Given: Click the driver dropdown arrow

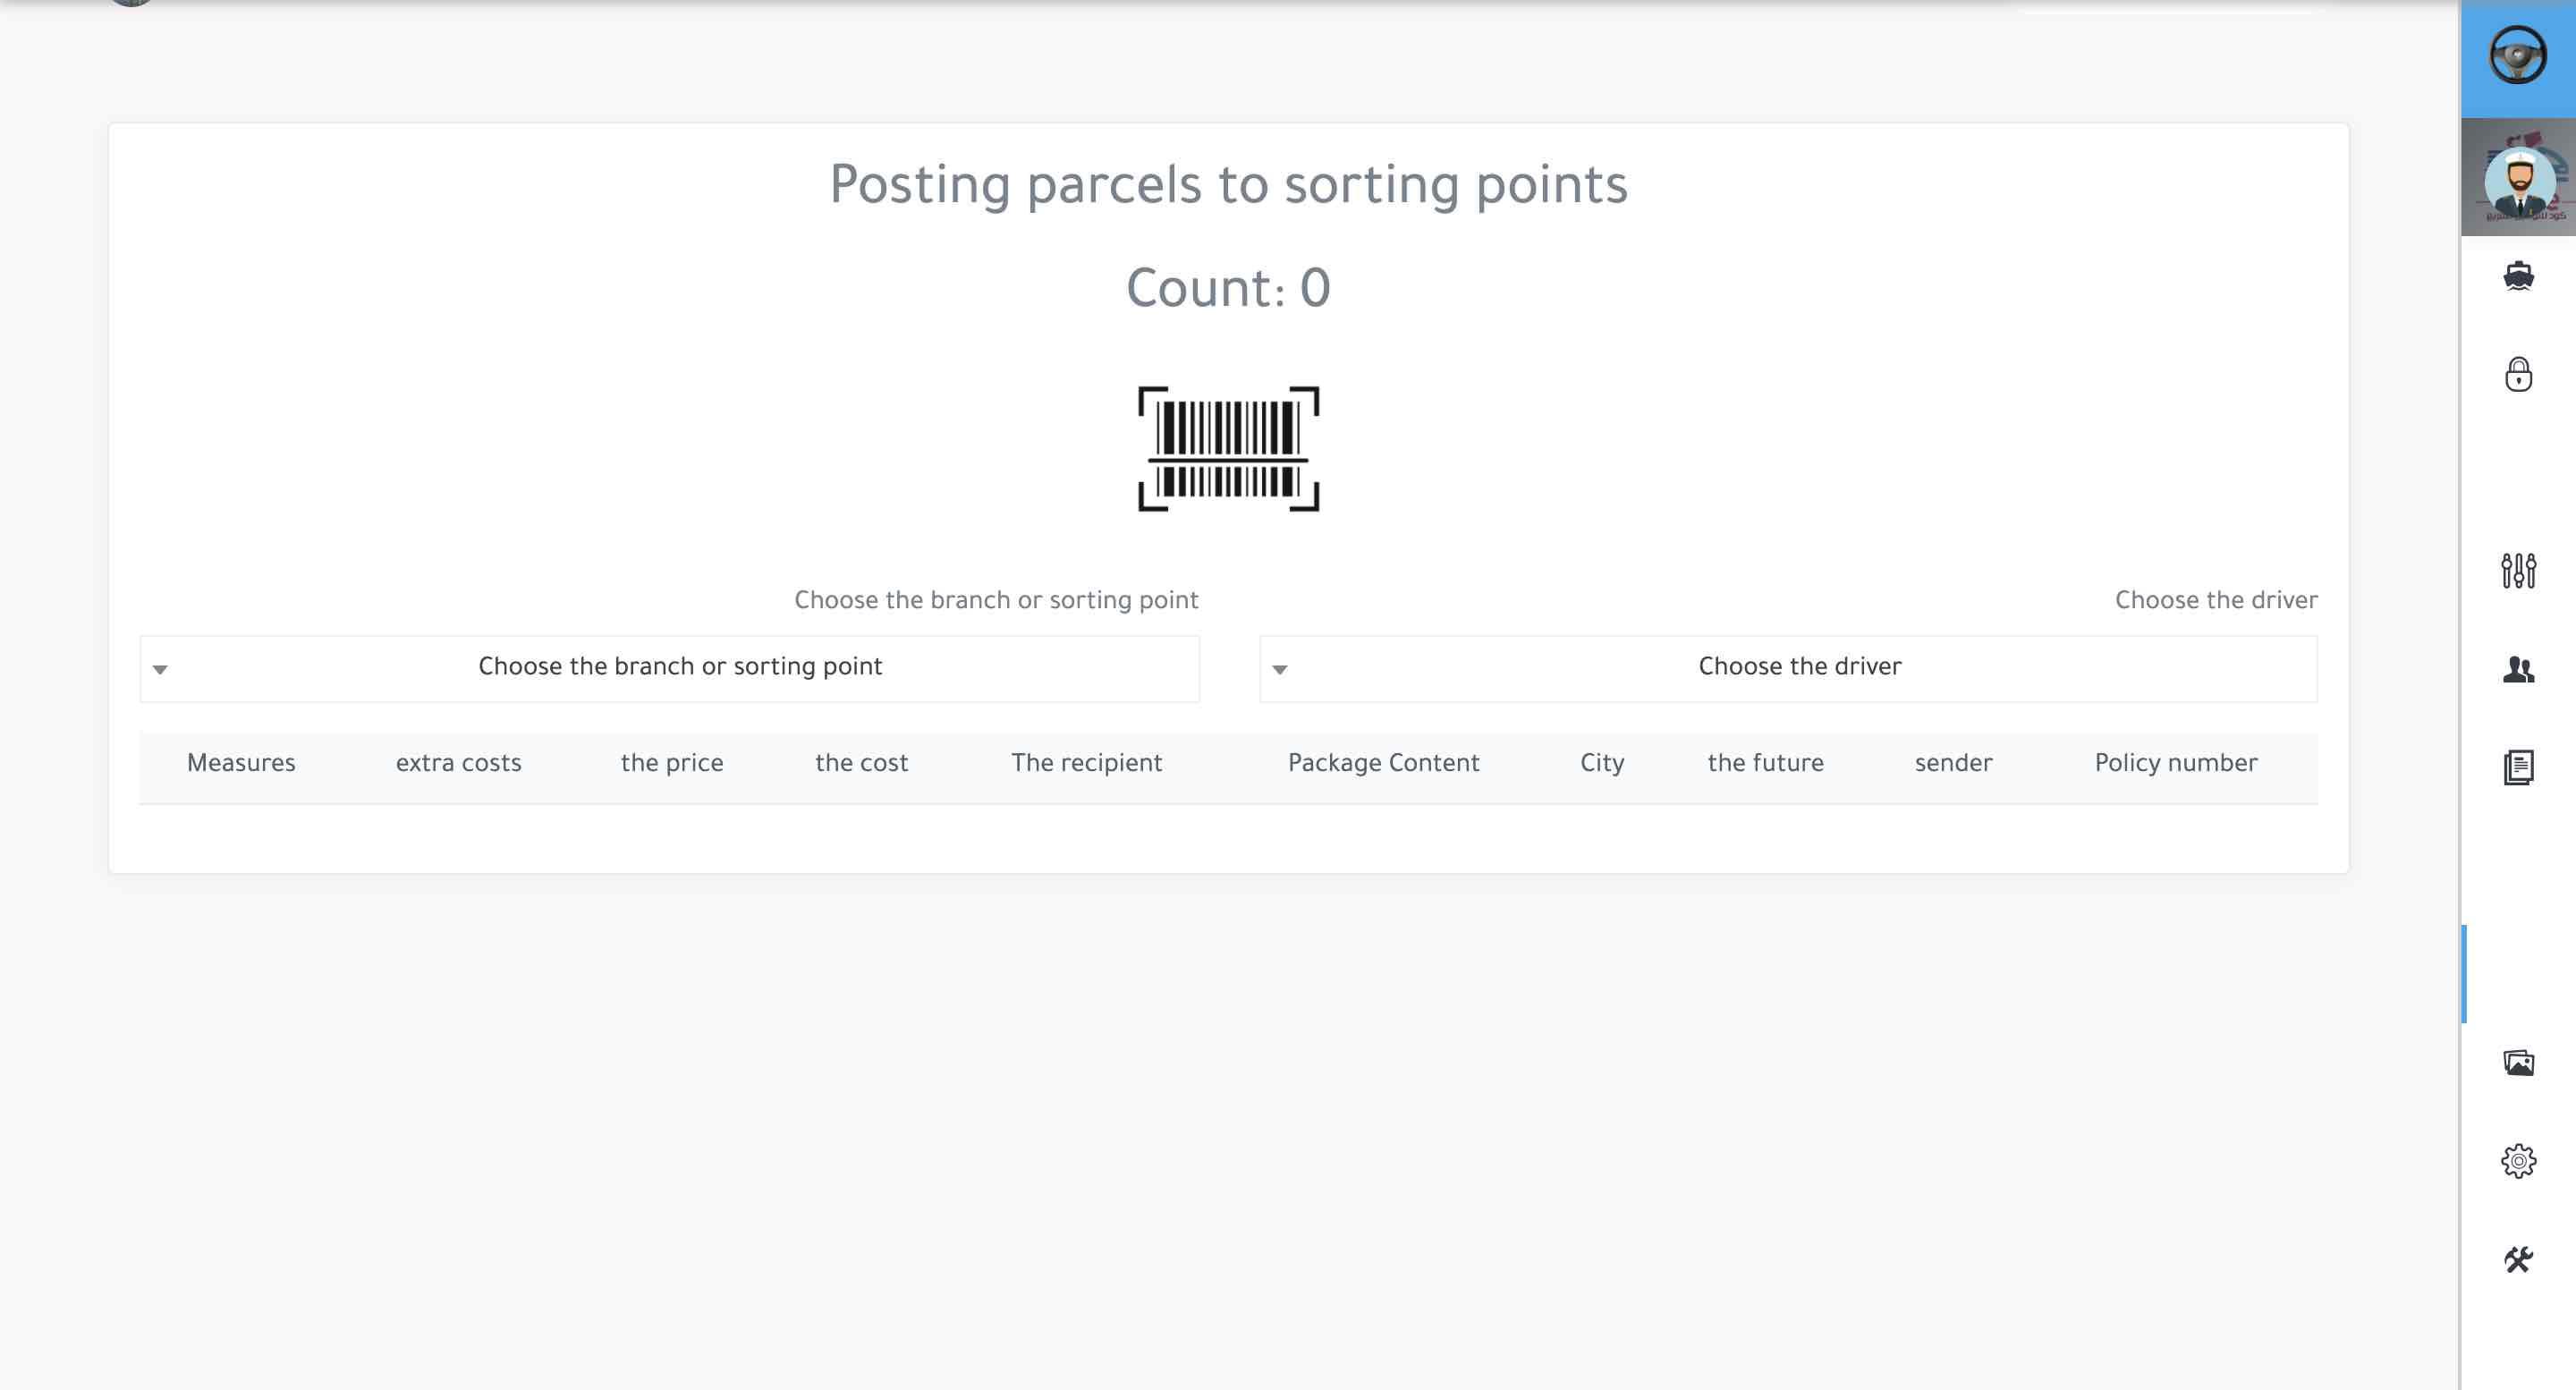Looking at the screenshot, I should 1280,670.
